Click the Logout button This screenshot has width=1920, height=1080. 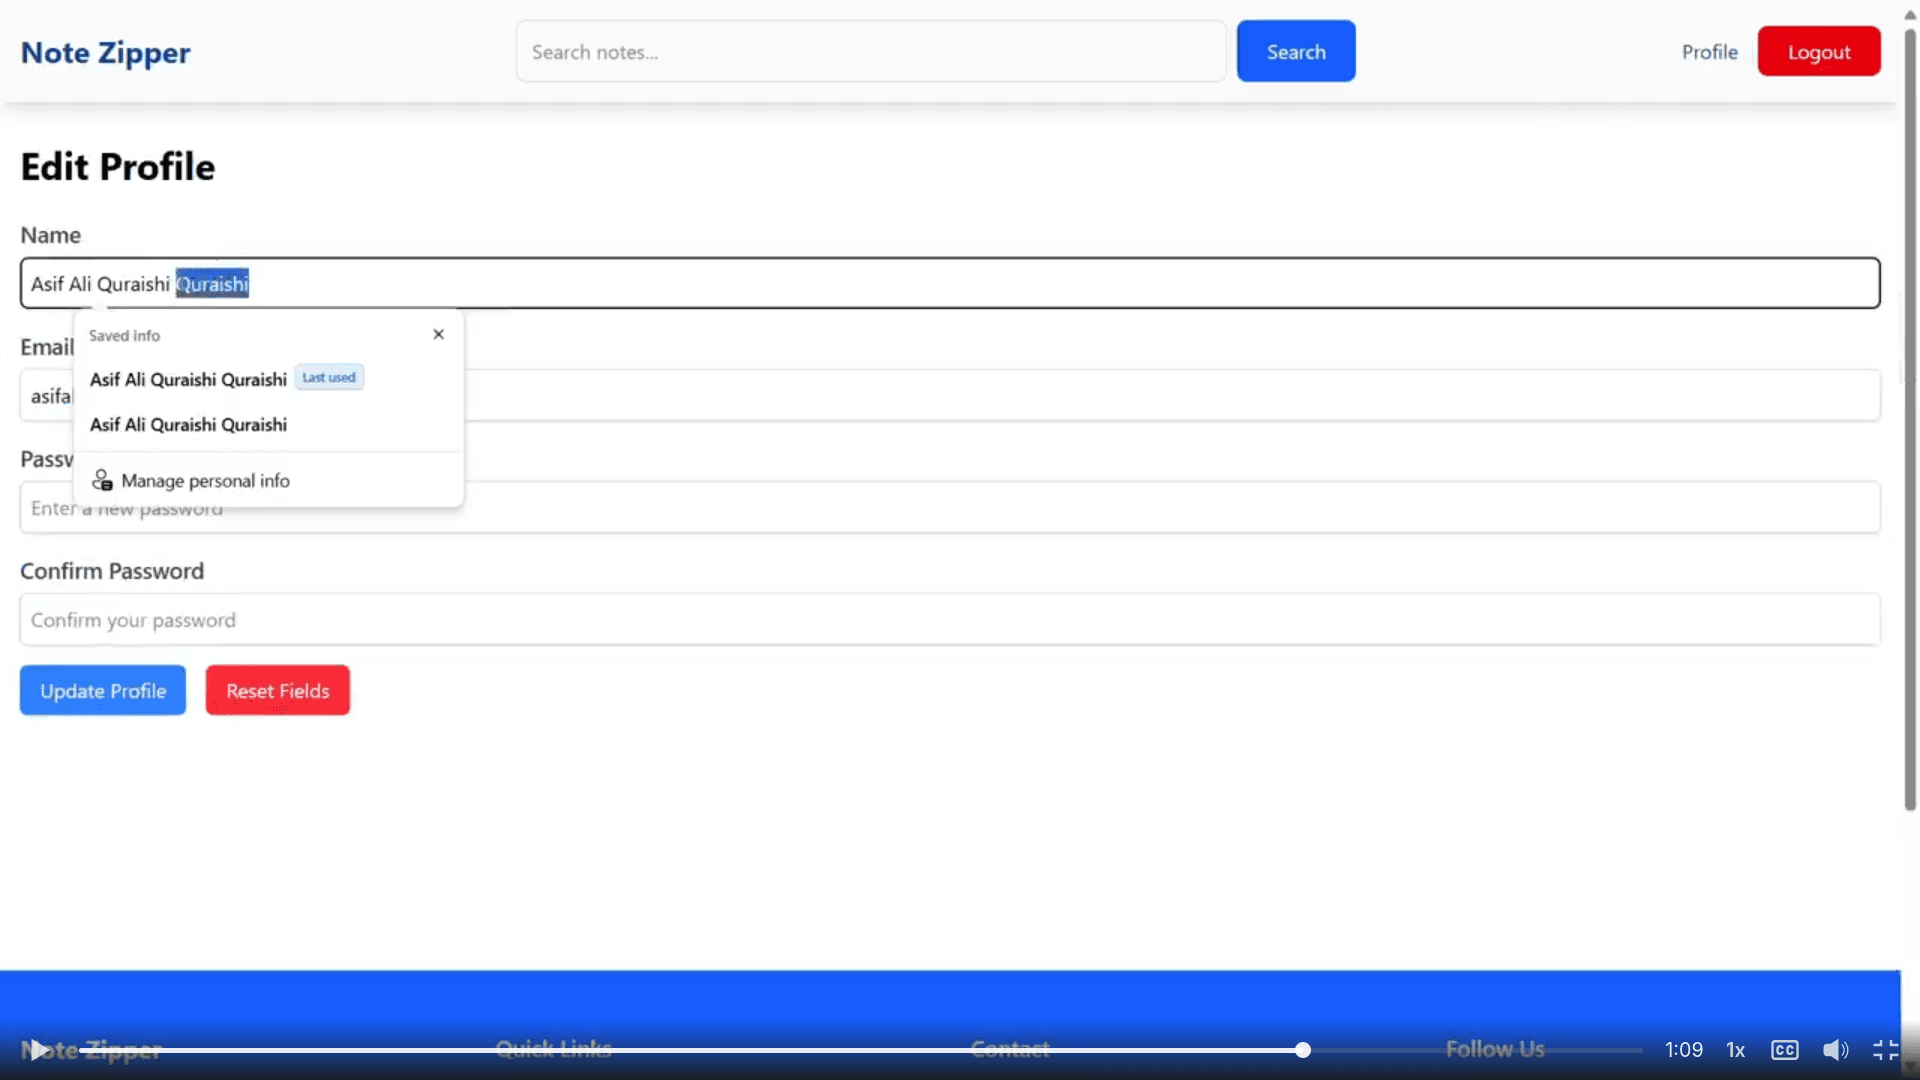(1819, 51)
